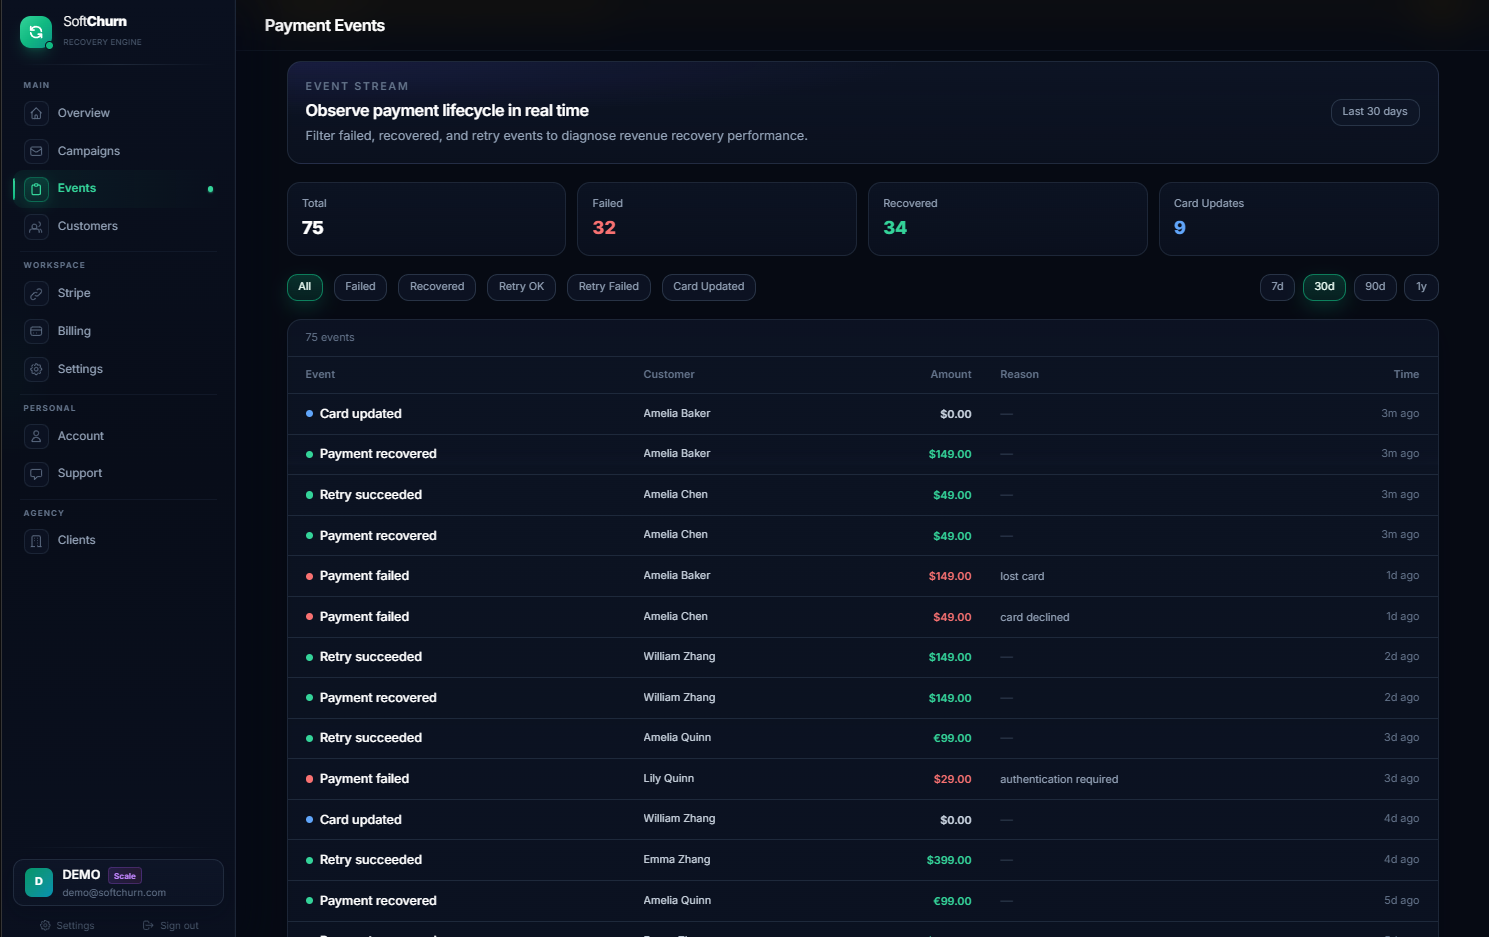Image resolution: width=1489 pixels, height=937 pixels.
Task: Click the $399.00 amount for Emma Zhang
Action: 949,860
